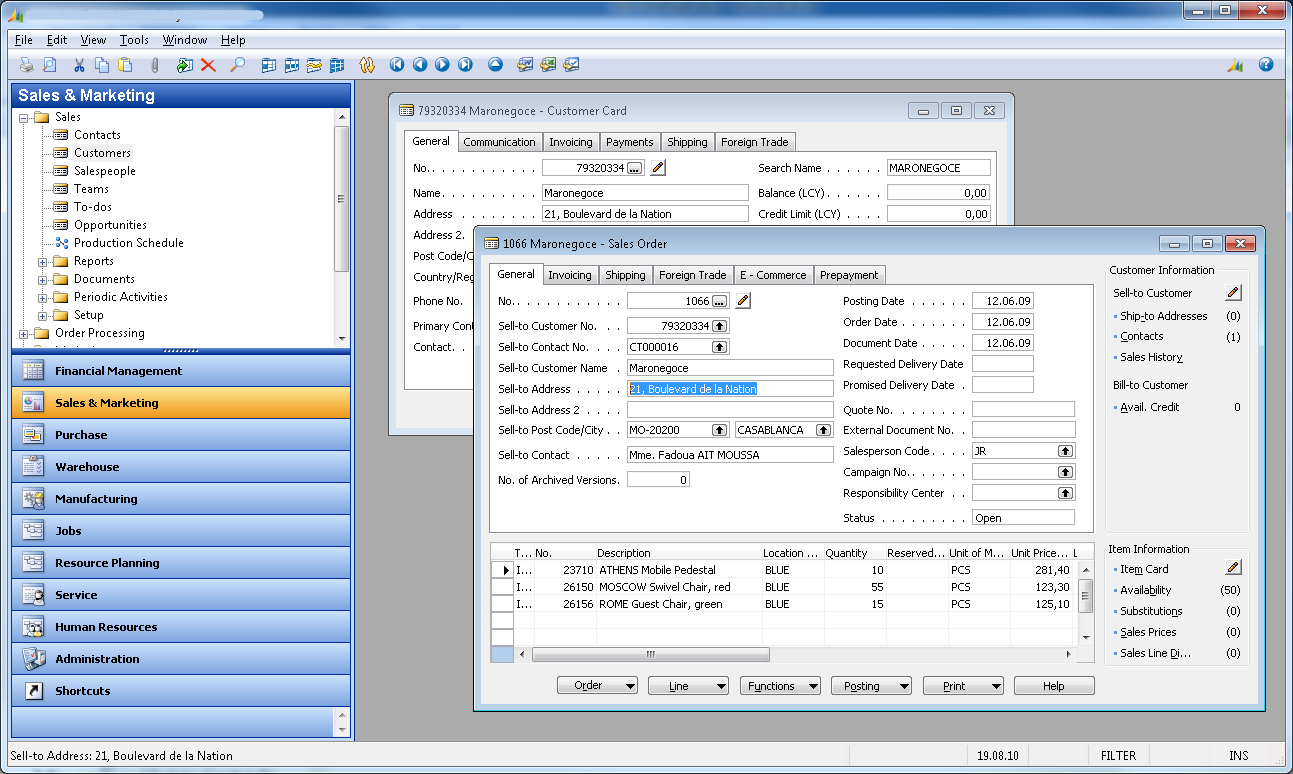Click the Find magnifier icon
1293x774 pixels.
tap(237, 65)
